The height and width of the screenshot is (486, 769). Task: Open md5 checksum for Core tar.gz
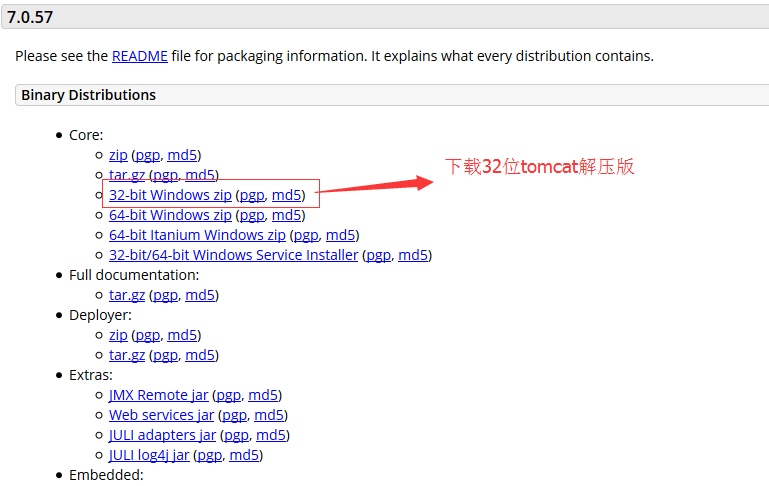(200, 175)
